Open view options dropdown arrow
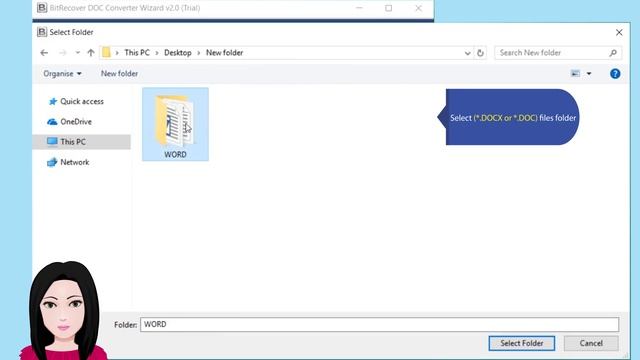 click(x=589, y=74)
